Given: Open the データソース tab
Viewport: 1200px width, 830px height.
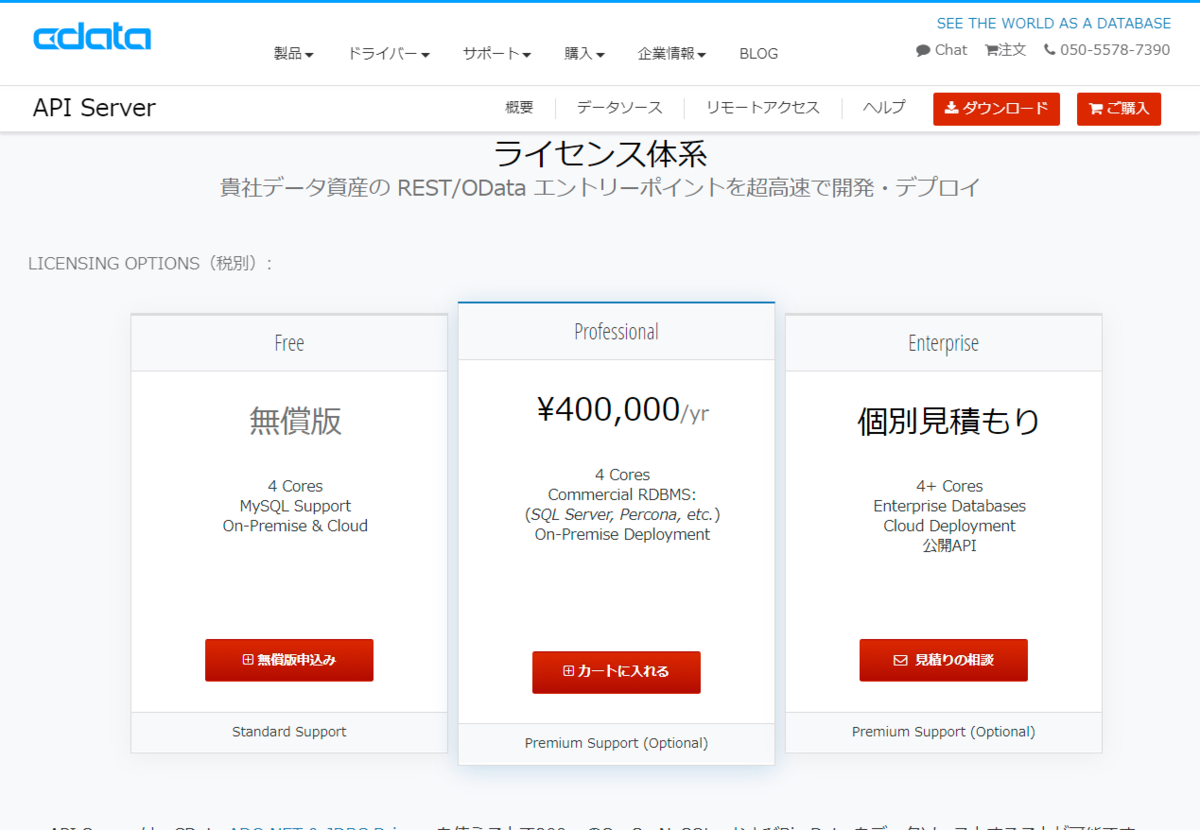Looking at the screenshot, I should coord(620,108).
